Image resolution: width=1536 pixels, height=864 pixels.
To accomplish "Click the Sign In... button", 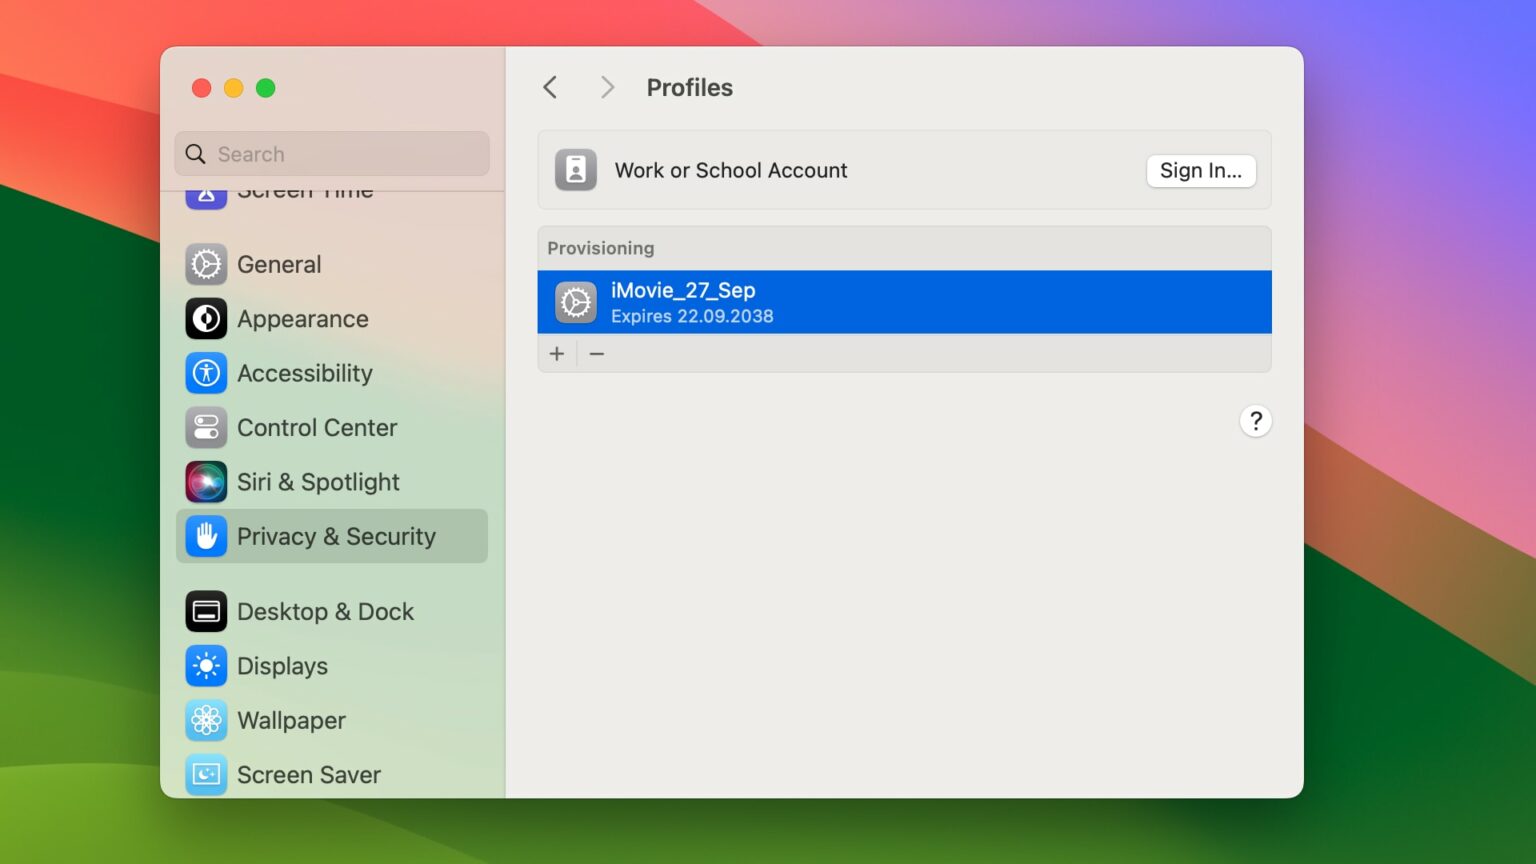I will click(1201, 170).
